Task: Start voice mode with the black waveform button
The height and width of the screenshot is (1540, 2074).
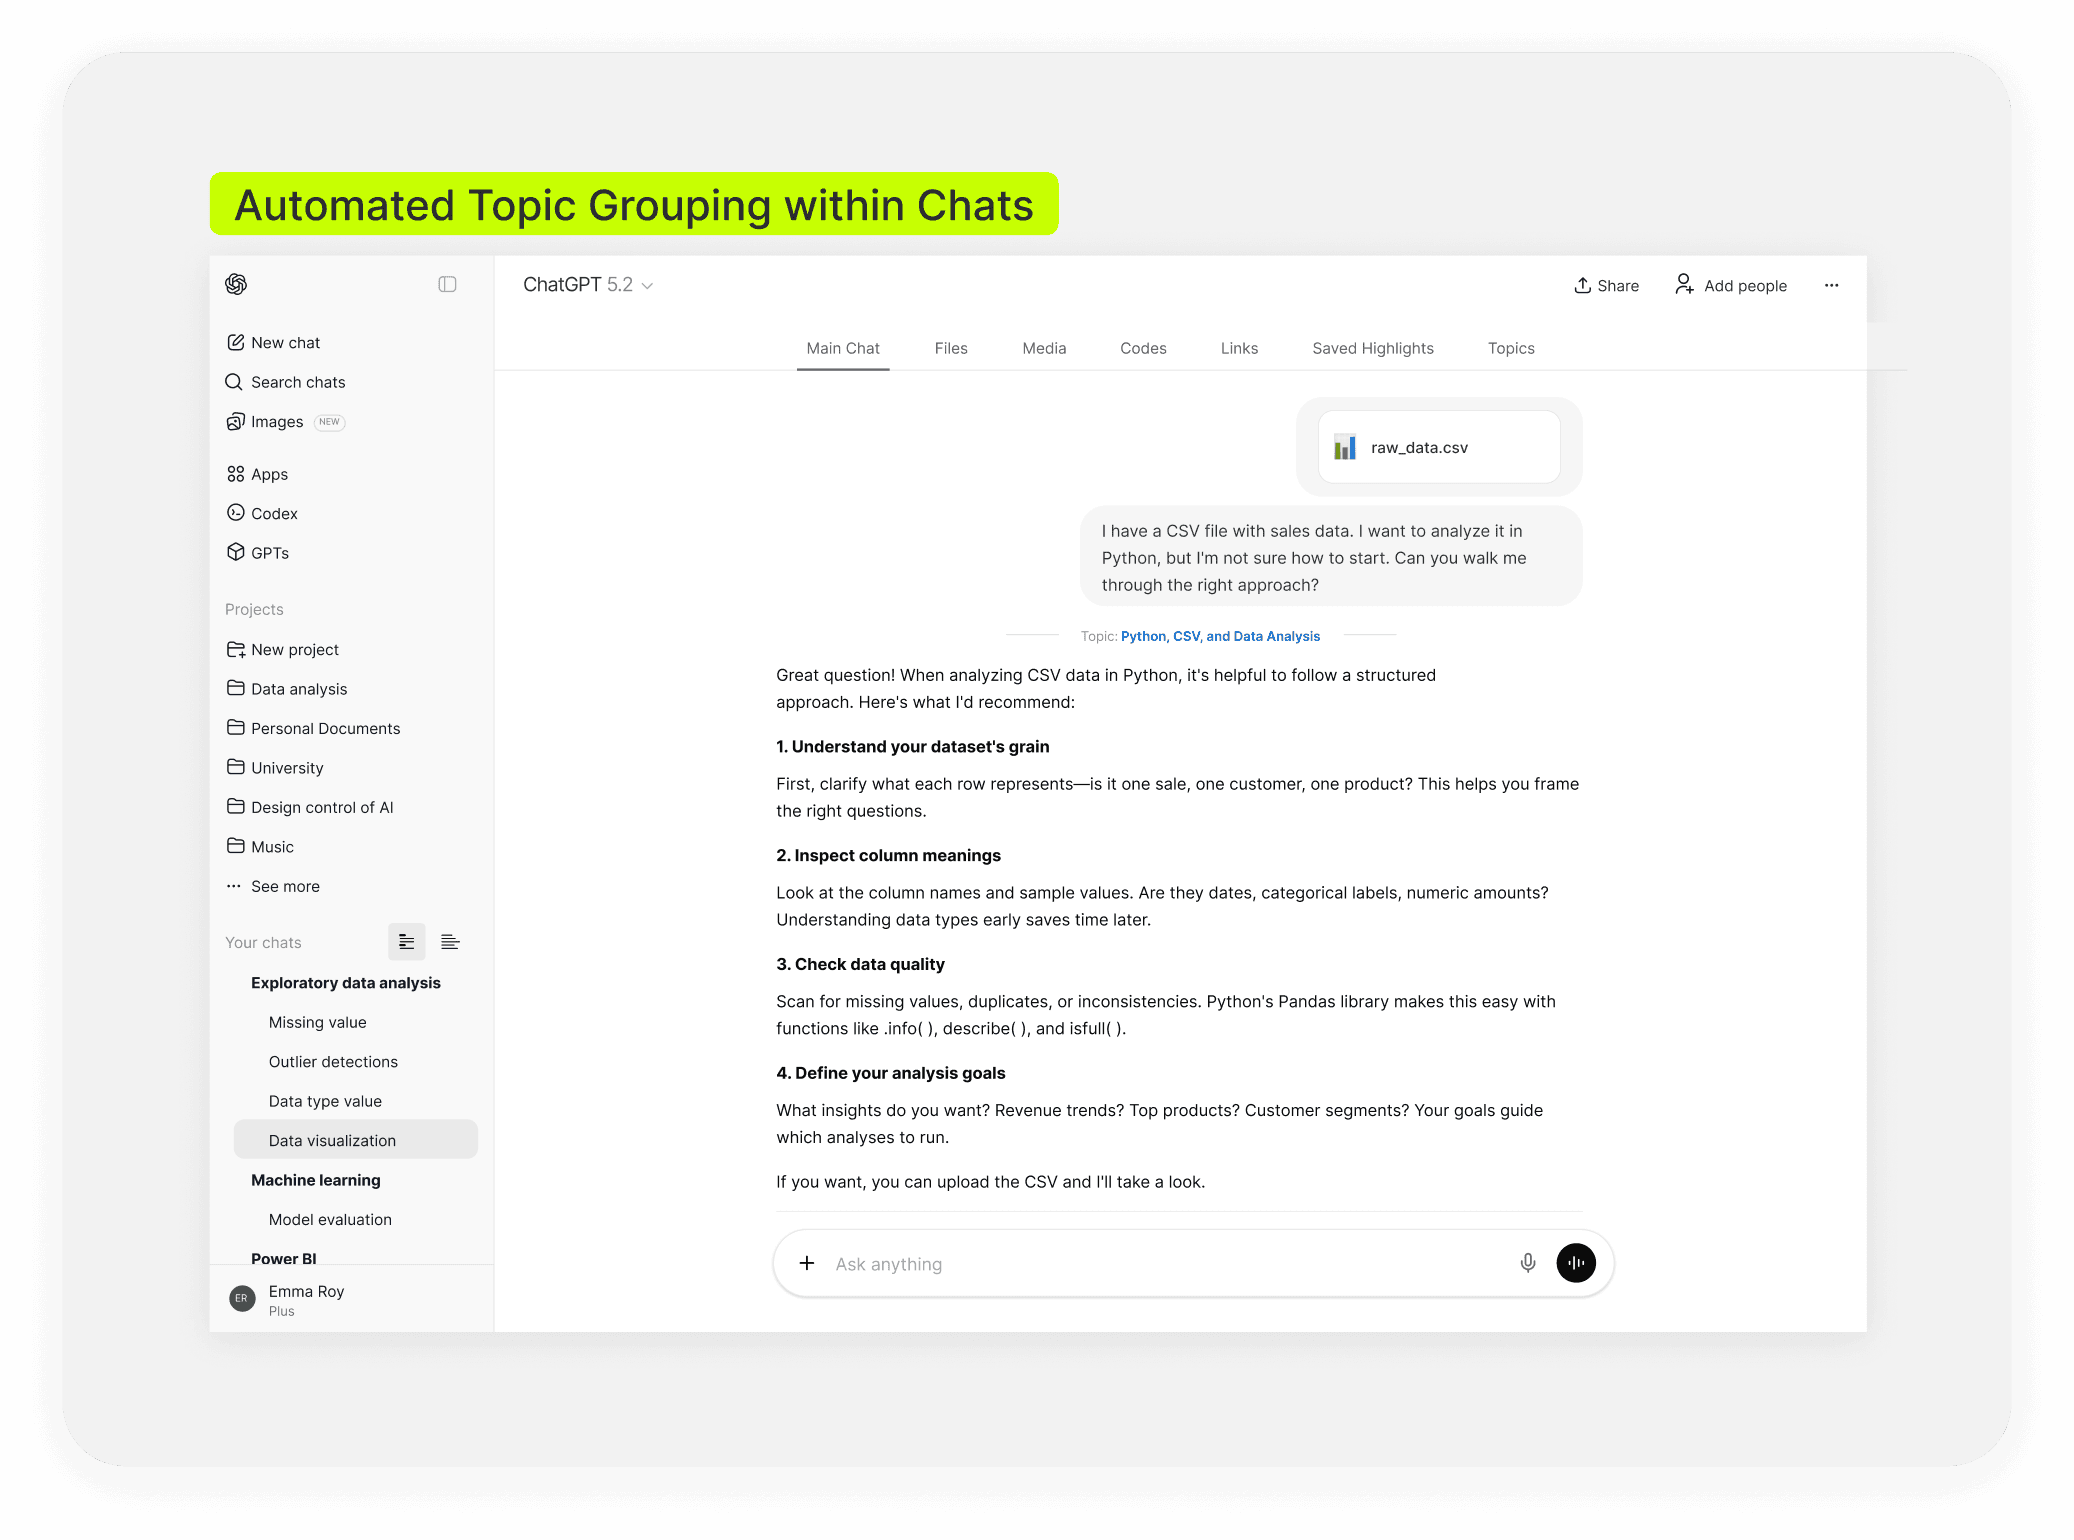Action: (x=1575, y=1263)
